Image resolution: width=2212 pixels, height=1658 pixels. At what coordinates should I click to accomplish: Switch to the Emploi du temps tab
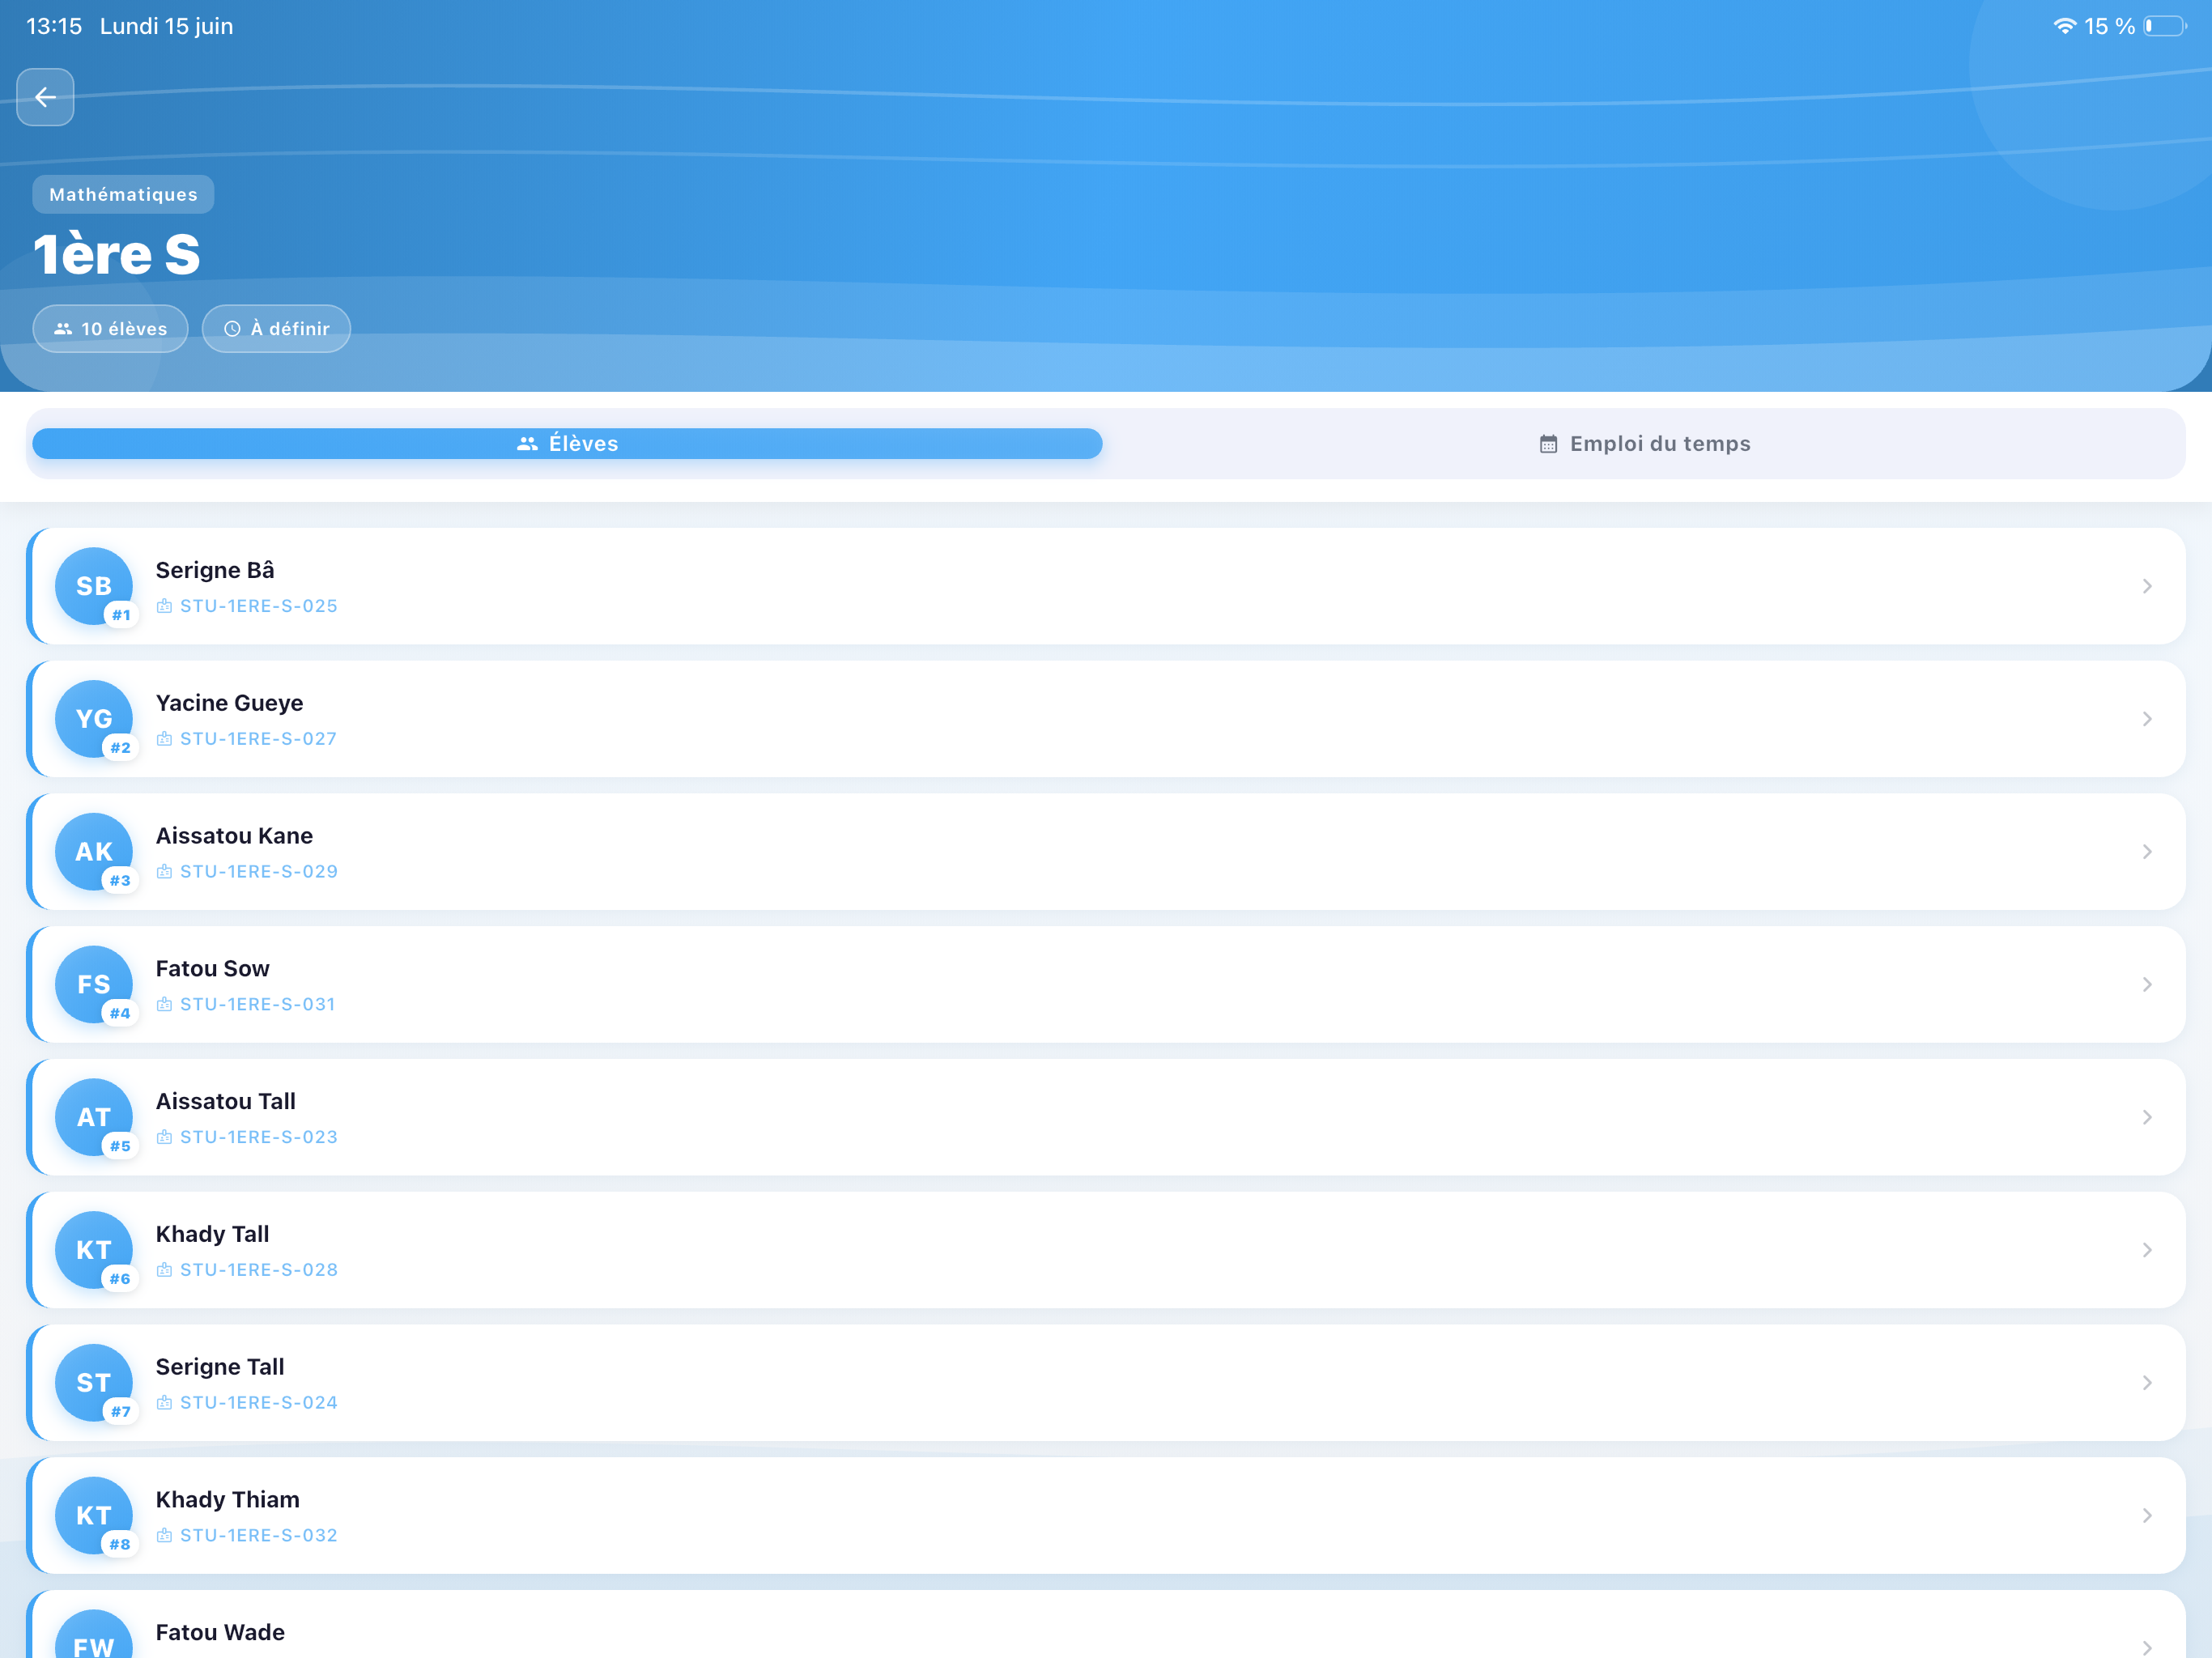pyautogui.click(x=1645, y=444)
